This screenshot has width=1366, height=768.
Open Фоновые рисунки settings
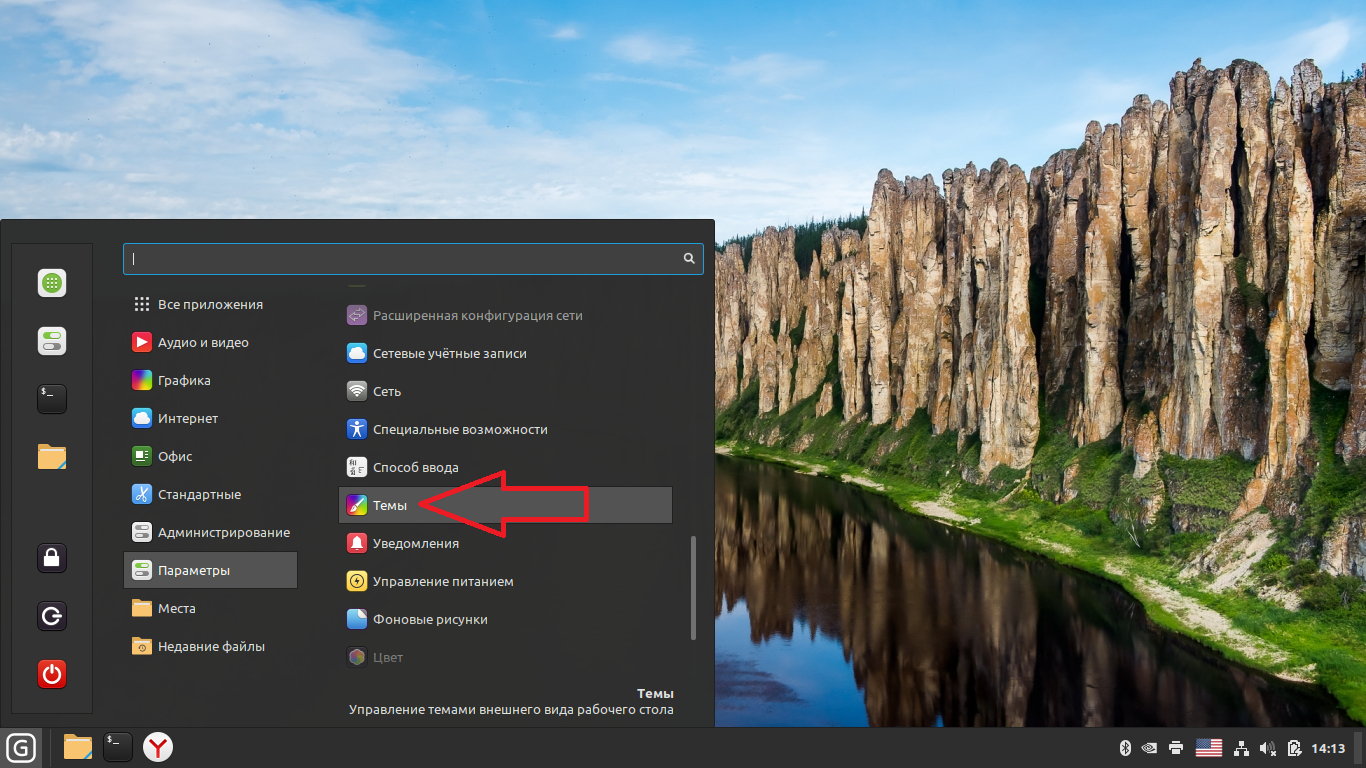pyautogui.click(x=430, y=619)
